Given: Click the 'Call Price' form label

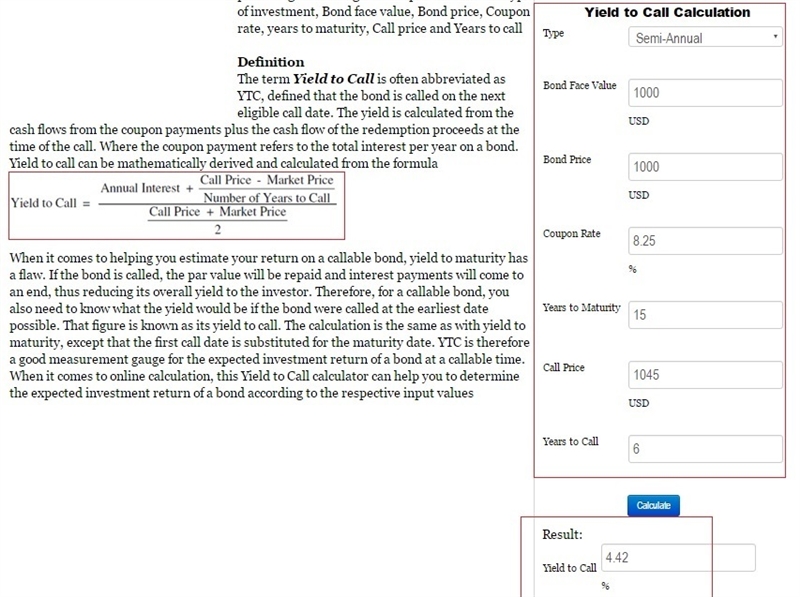Looking at the screenshot, I should tap(564, 367).
